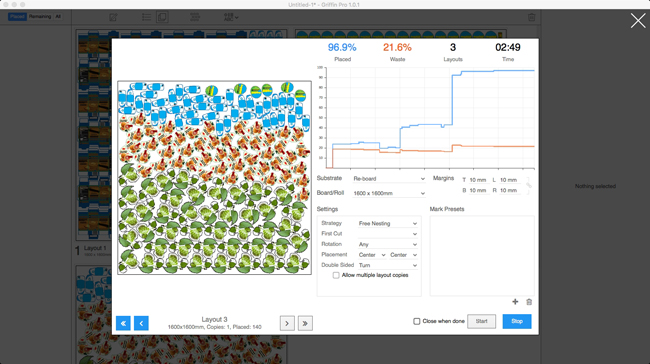Go to the next layout
The height and width of the screenshot is (364, 650).
(287, 323)
